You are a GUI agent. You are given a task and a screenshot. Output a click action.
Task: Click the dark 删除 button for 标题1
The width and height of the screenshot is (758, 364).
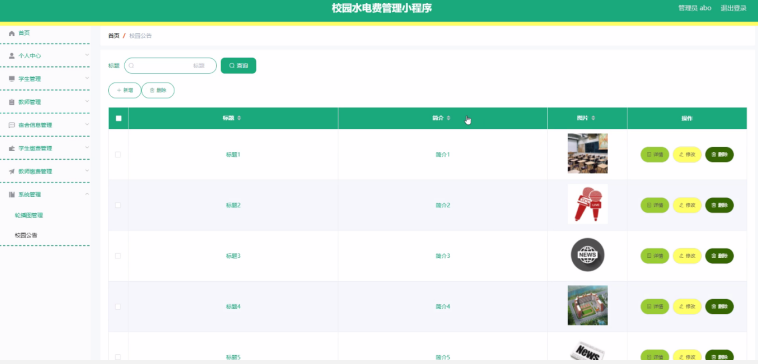click(719, 155)
